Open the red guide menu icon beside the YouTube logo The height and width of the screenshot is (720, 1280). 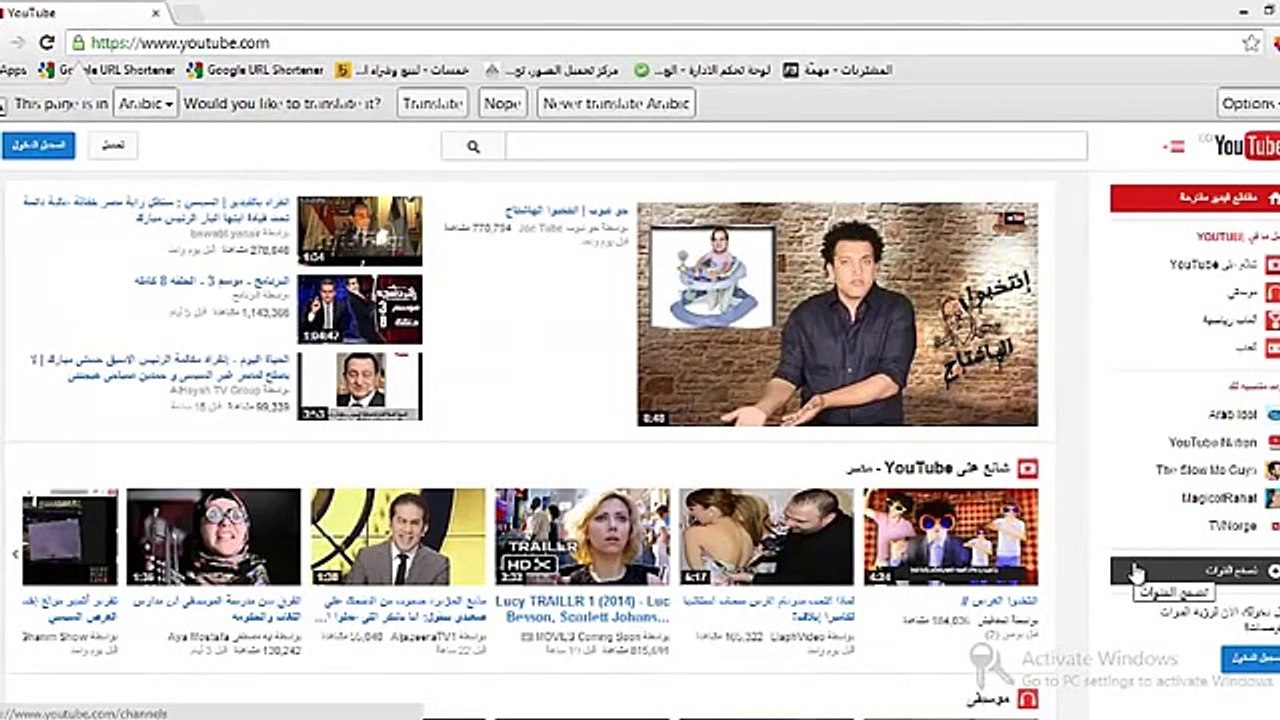pyautogui.click(x=1173, y=147)
